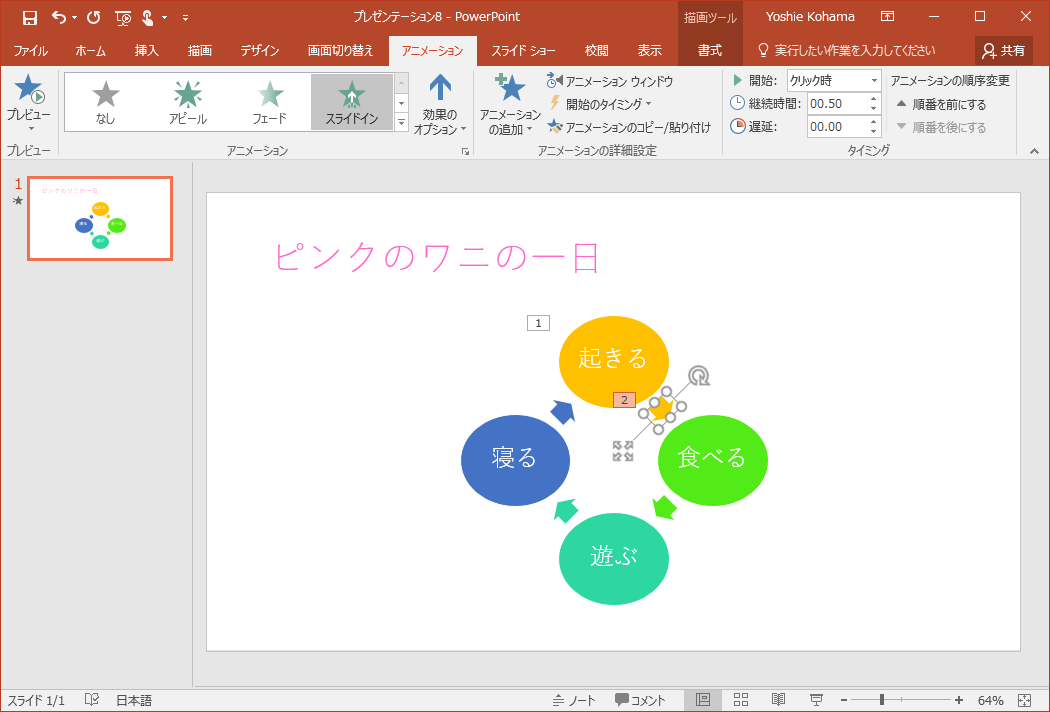Select slide 1 thumbnail
This screenshot has width=1050, height=712.
click(100, 218)
